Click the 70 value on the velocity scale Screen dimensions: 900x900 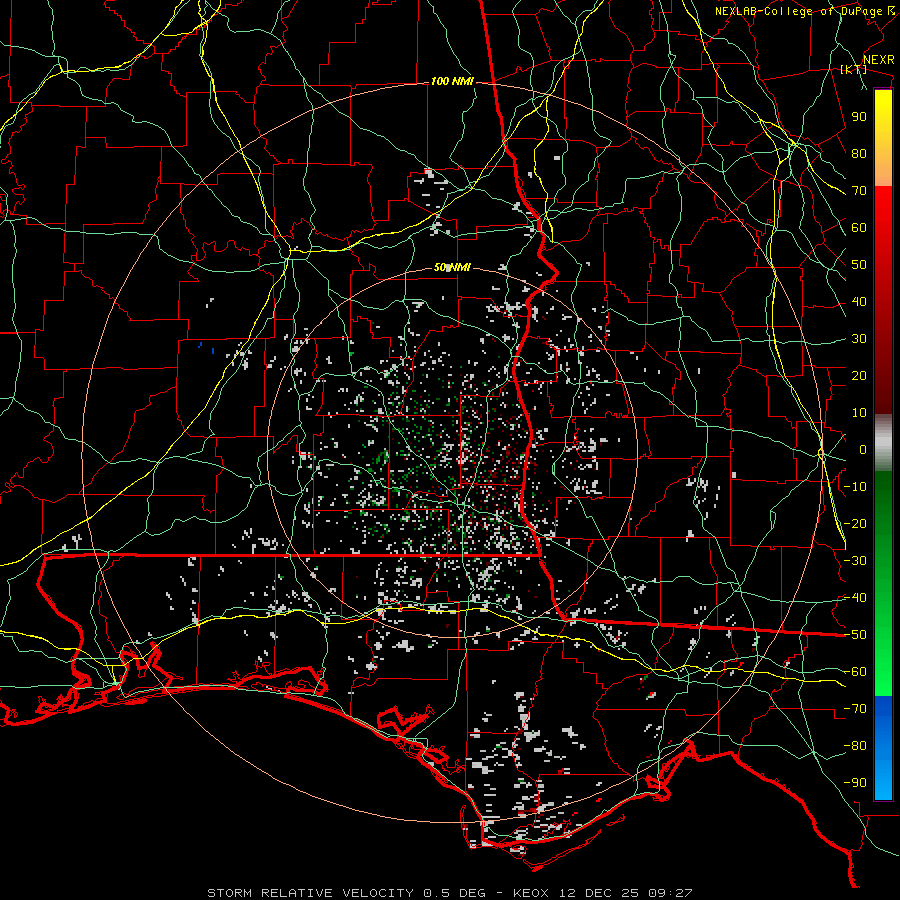pos(859,191)
